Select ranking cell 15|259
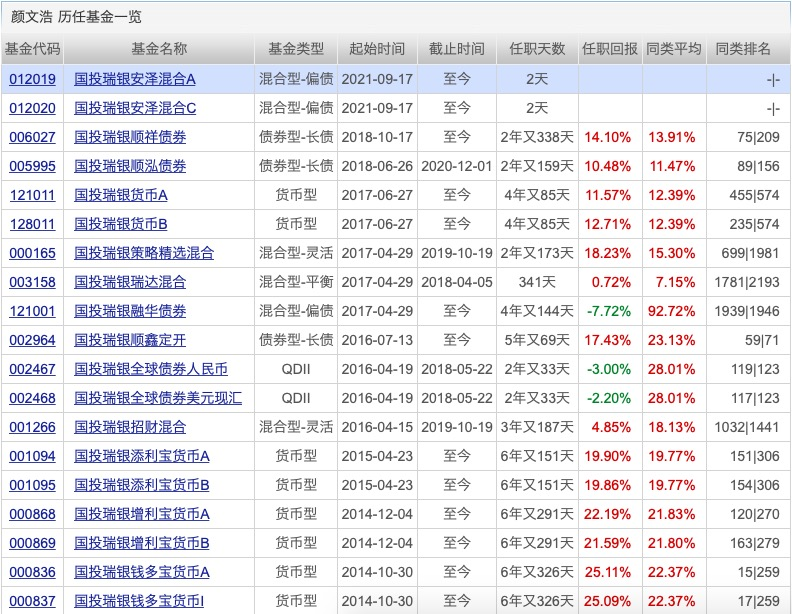This screenshot has width=792, height=614. point(758,573)
